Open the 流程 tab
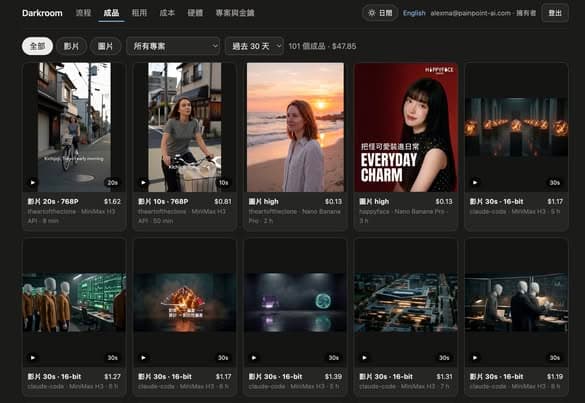The width and height of the screenshot is (585, 403). coord(83,13)
